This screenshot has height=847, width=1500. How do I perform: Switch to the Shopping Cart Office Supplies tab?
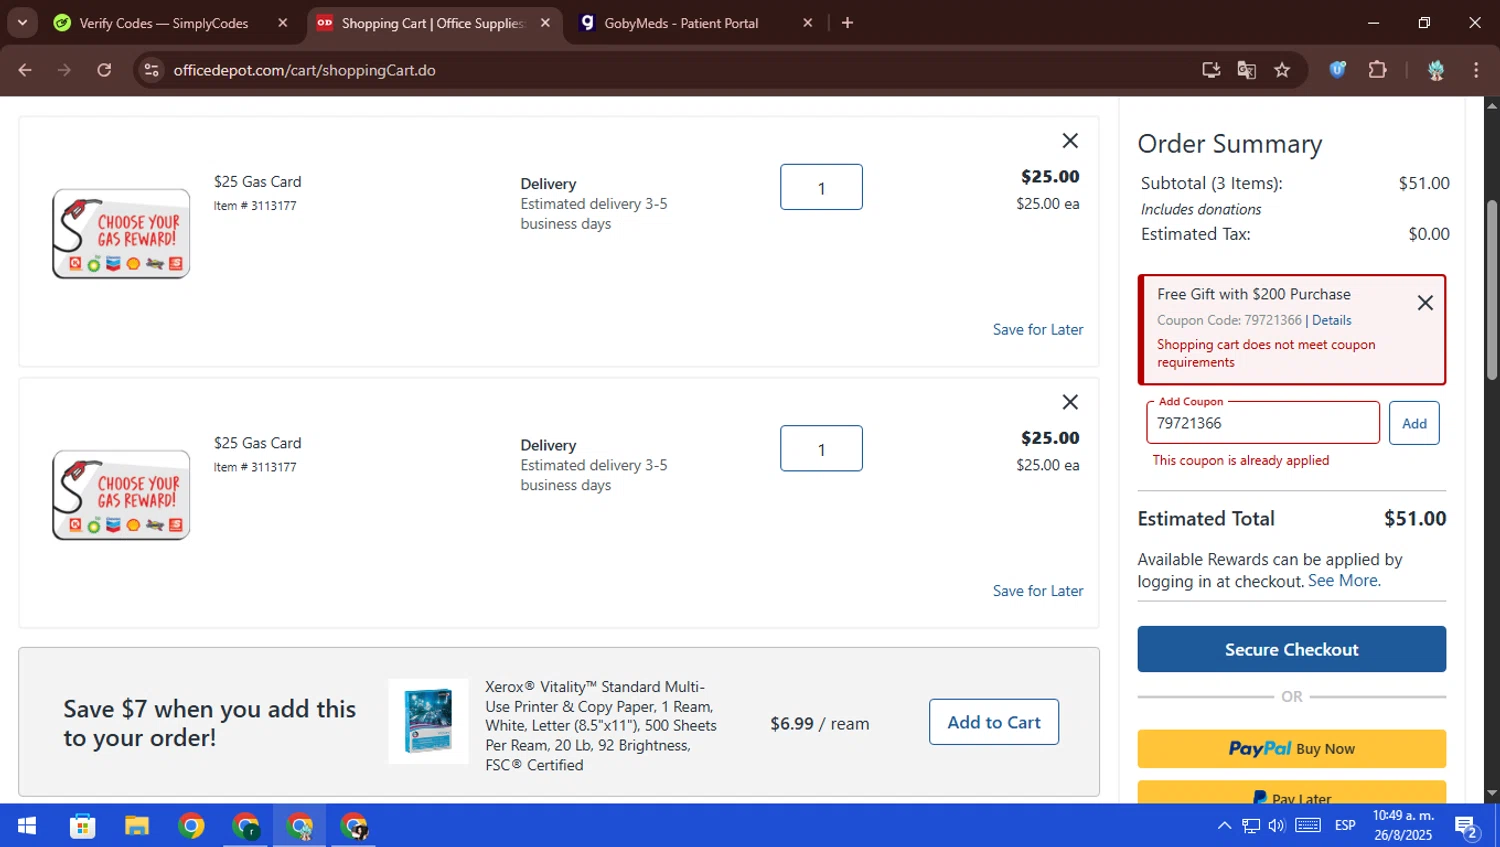[432, 23]
